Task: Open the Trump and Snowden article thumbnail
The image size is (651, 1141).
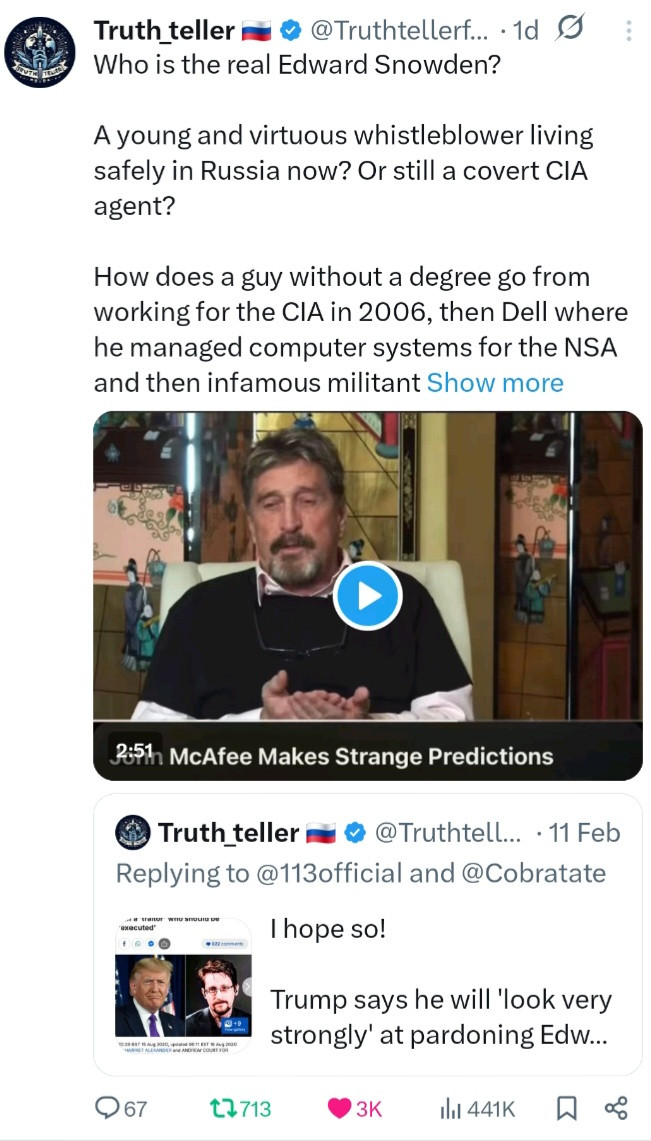Action: coord(183,984)
